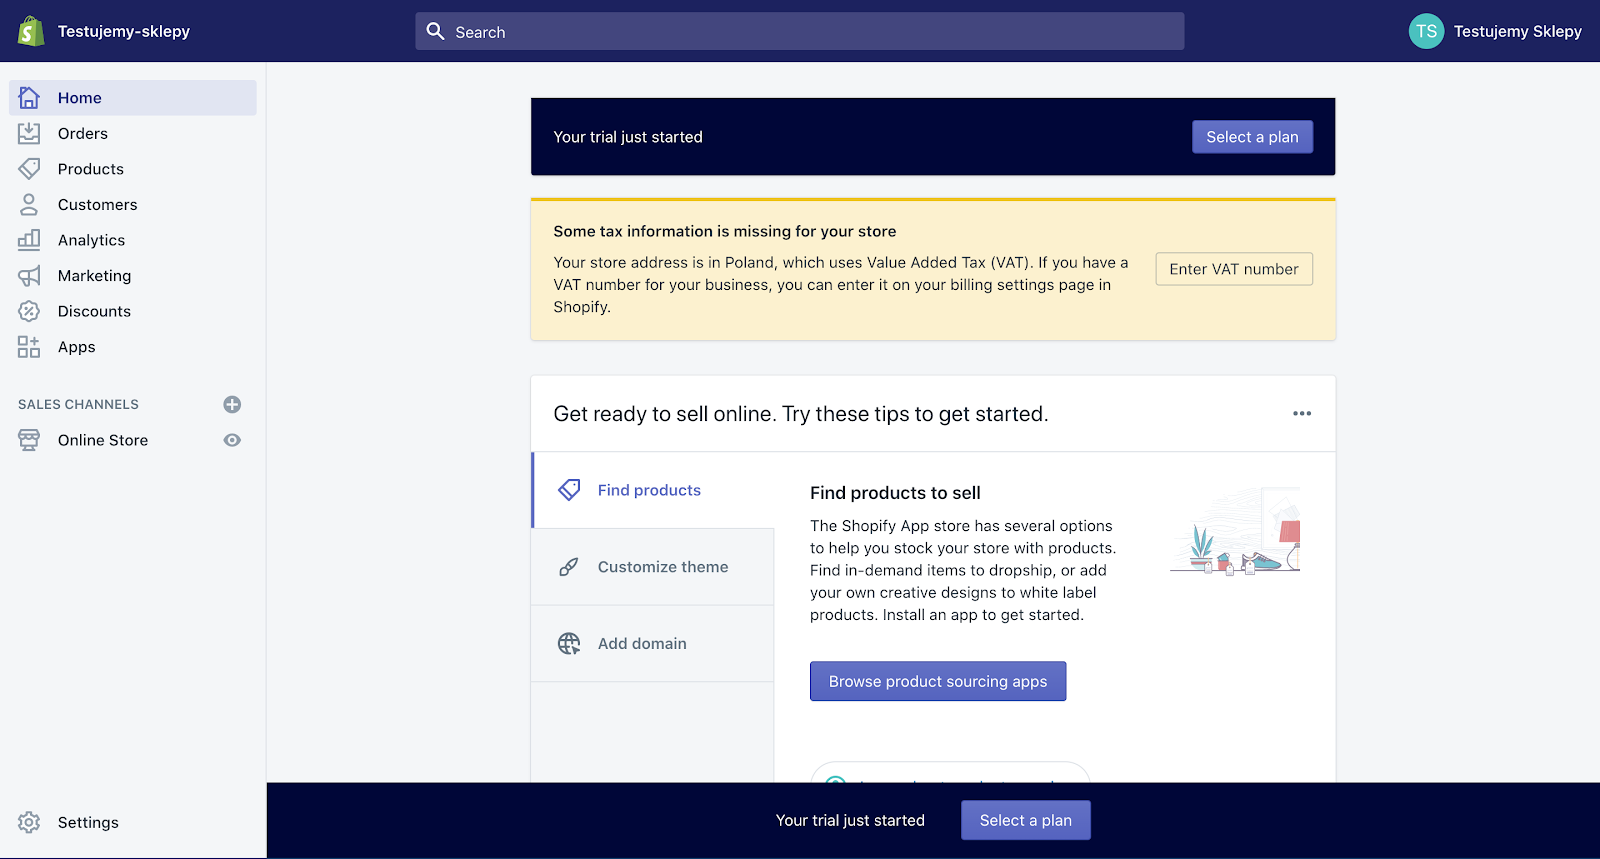This screenshot has height=859, width=1600.
Task: Click the Apps icon in sidebar
Action: pyautogui.click(x=29, y=347)
